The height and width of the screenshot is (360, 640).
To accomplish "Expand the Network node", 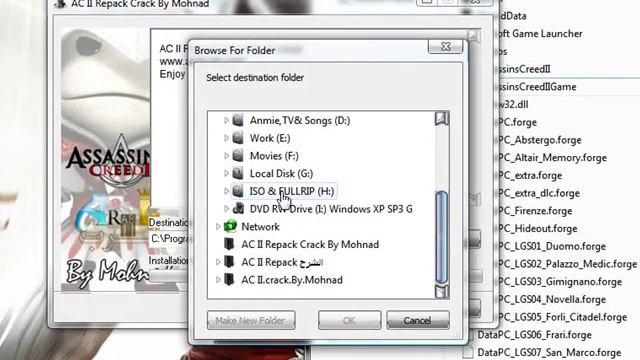I will point(218,227).
